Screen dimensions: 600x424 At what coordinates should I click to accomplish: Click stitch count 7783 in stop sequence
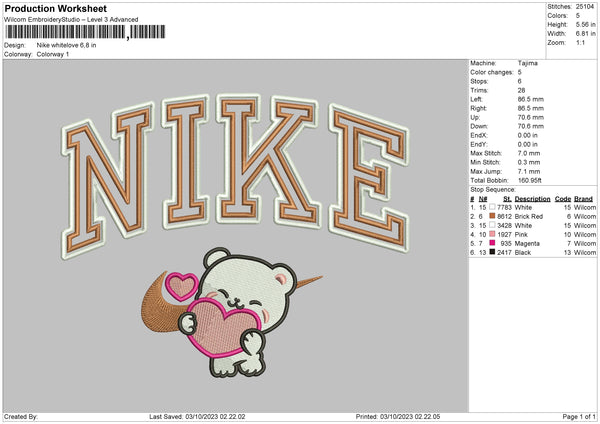tap(504, 207)
